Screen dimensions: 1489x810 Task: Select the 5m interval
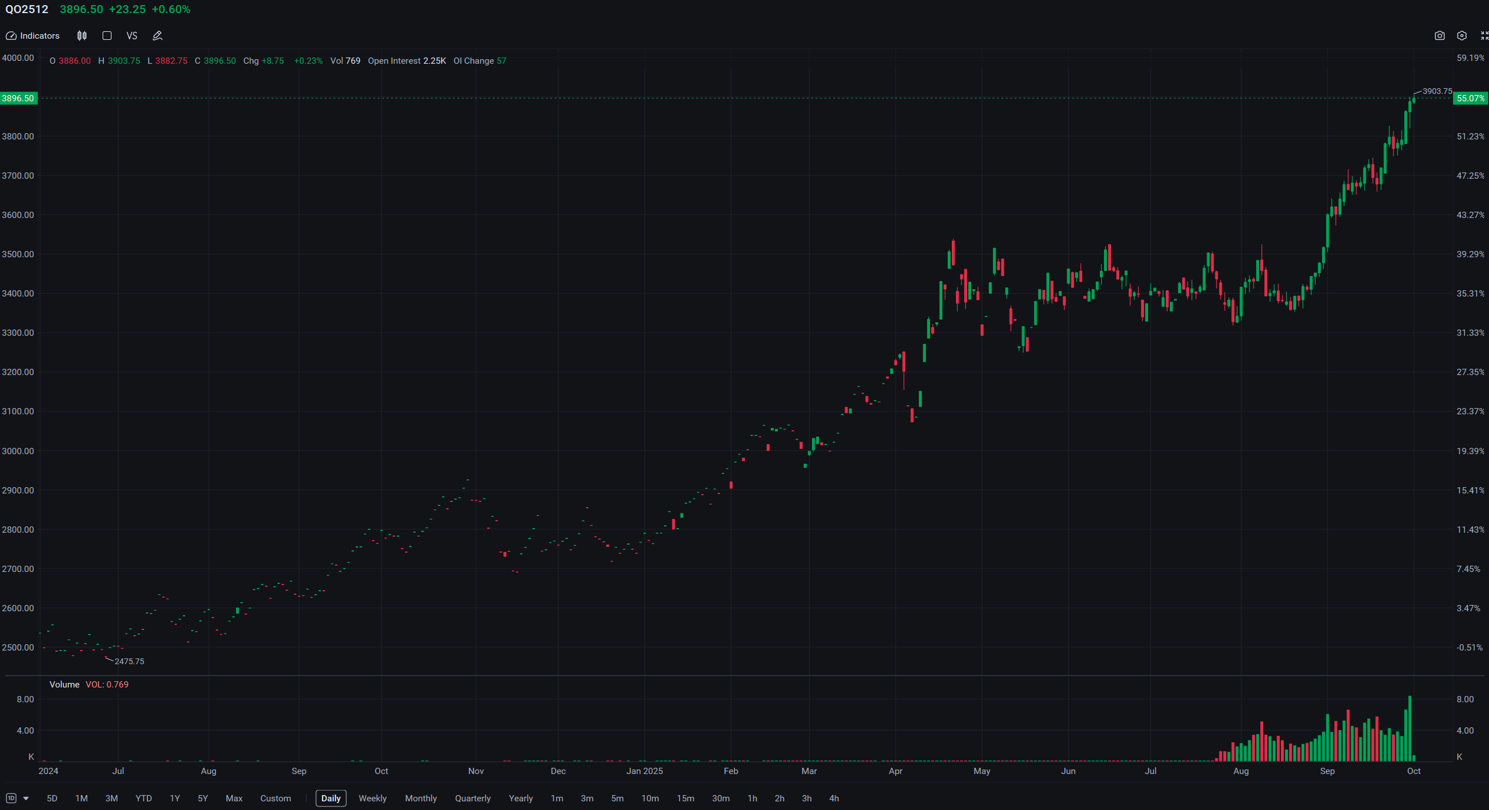617,799
